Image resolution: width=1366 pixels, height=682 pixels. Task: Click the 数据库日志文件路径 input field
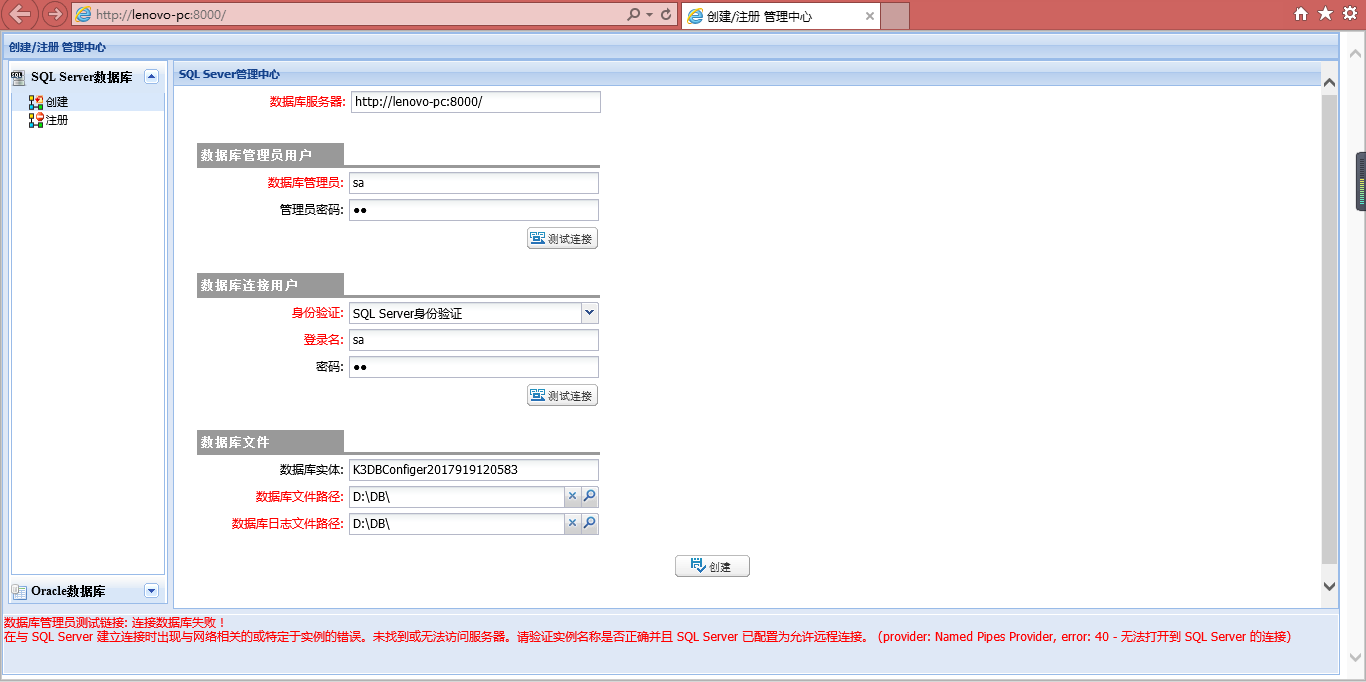click(457, 523)
